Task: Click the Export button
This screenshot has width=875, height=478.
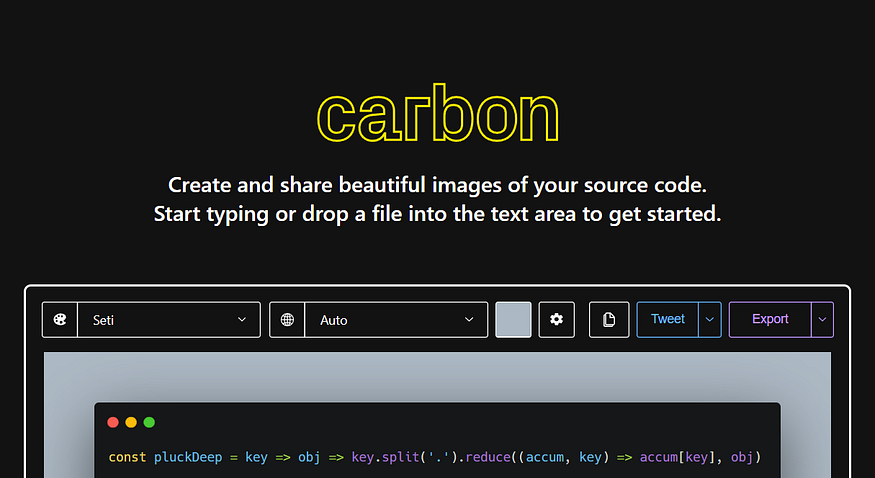Action: 770,320
